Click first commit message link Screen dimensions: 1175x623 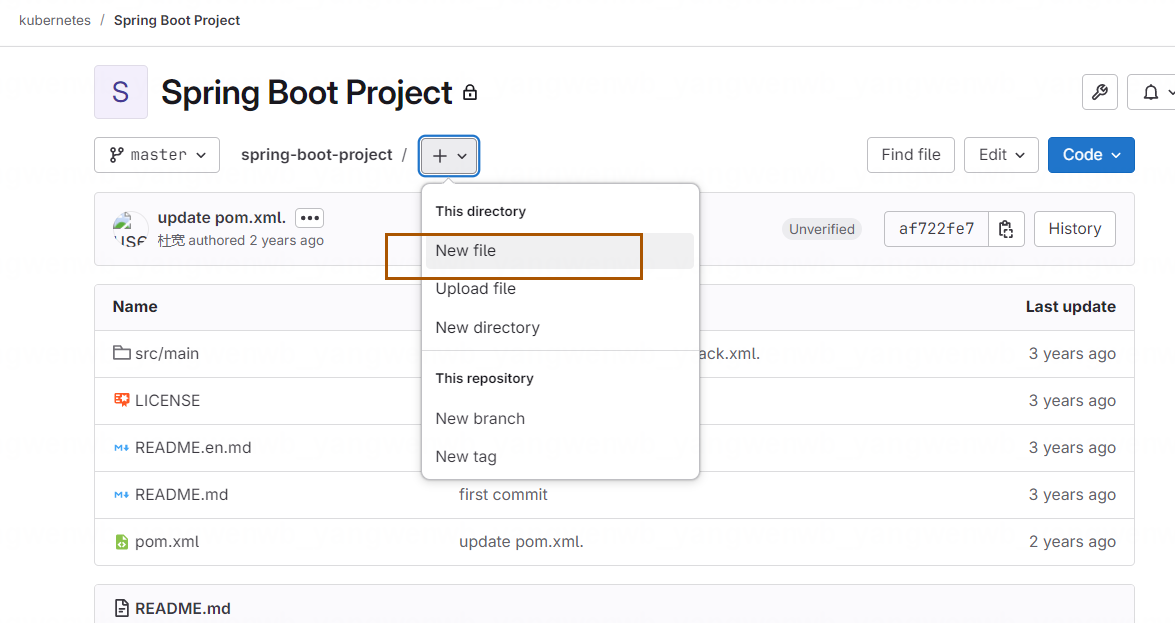[x=504, y=495]
